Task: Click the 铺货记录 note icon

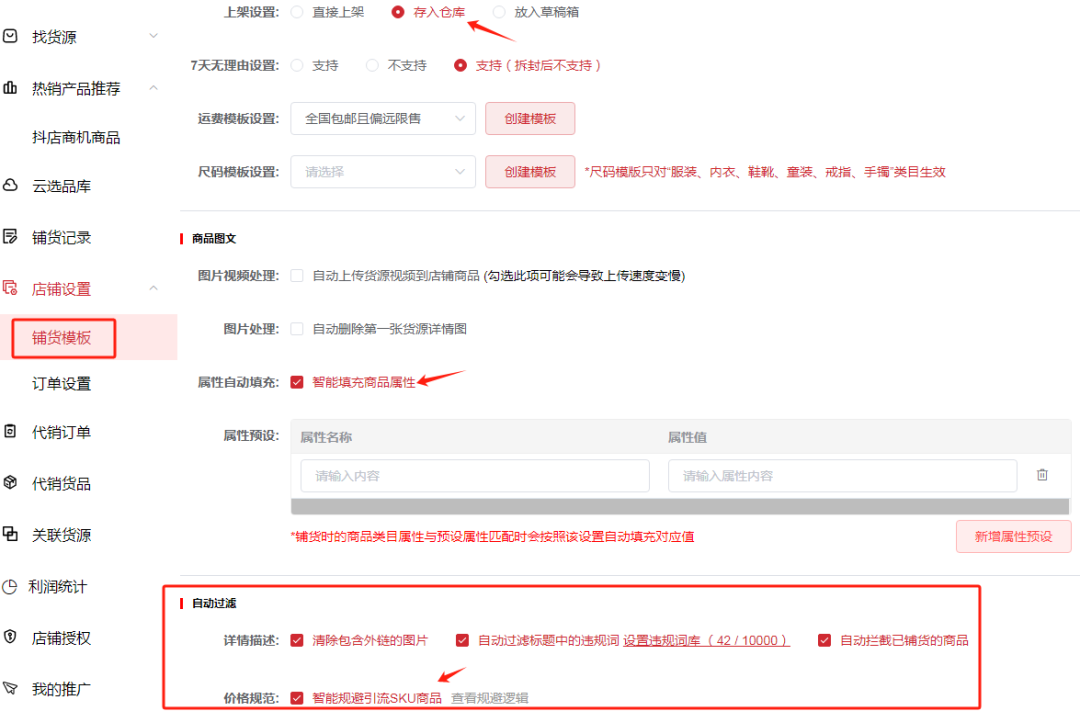Action: coord(10,236)
